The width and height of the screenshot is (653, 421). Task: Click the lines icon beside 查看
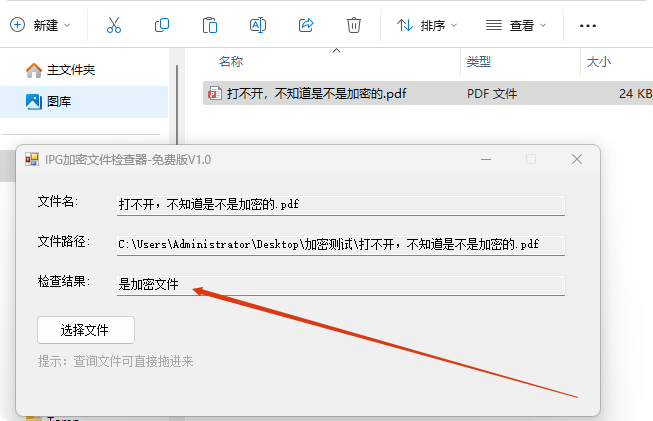[x=493, y=25]
